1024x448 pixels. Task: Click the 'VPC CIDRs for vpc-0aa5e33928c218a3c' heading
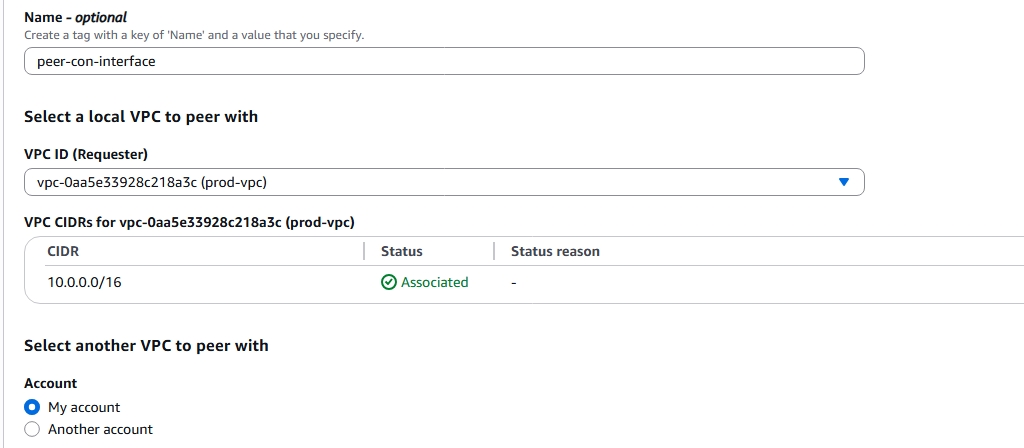pos(190,222)
